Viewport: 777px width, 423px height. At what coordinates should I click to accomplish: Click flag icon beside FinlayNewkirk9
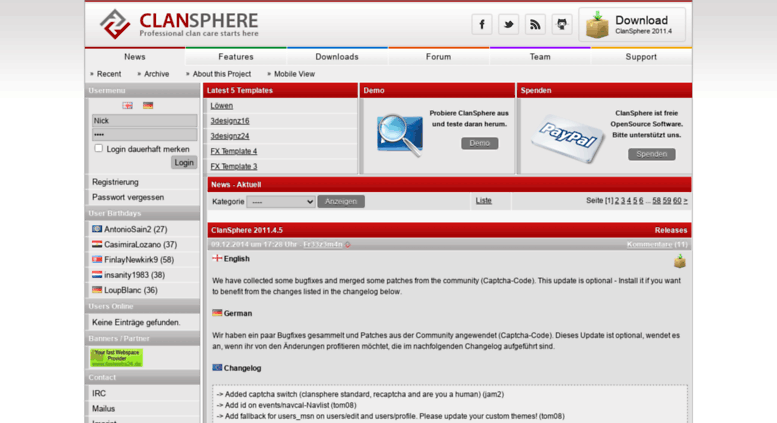[x=97, y=259]
